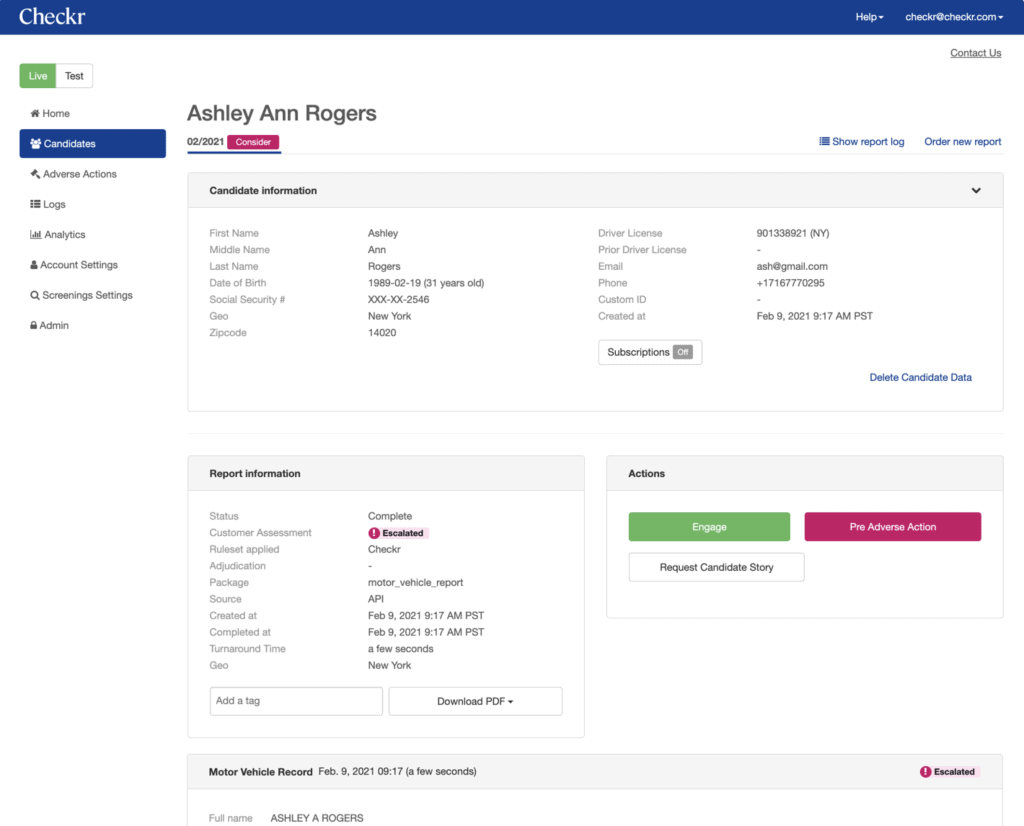1024x826 pixels.
Task: Open the Download PDF dropdown
Action: point(475,702)
